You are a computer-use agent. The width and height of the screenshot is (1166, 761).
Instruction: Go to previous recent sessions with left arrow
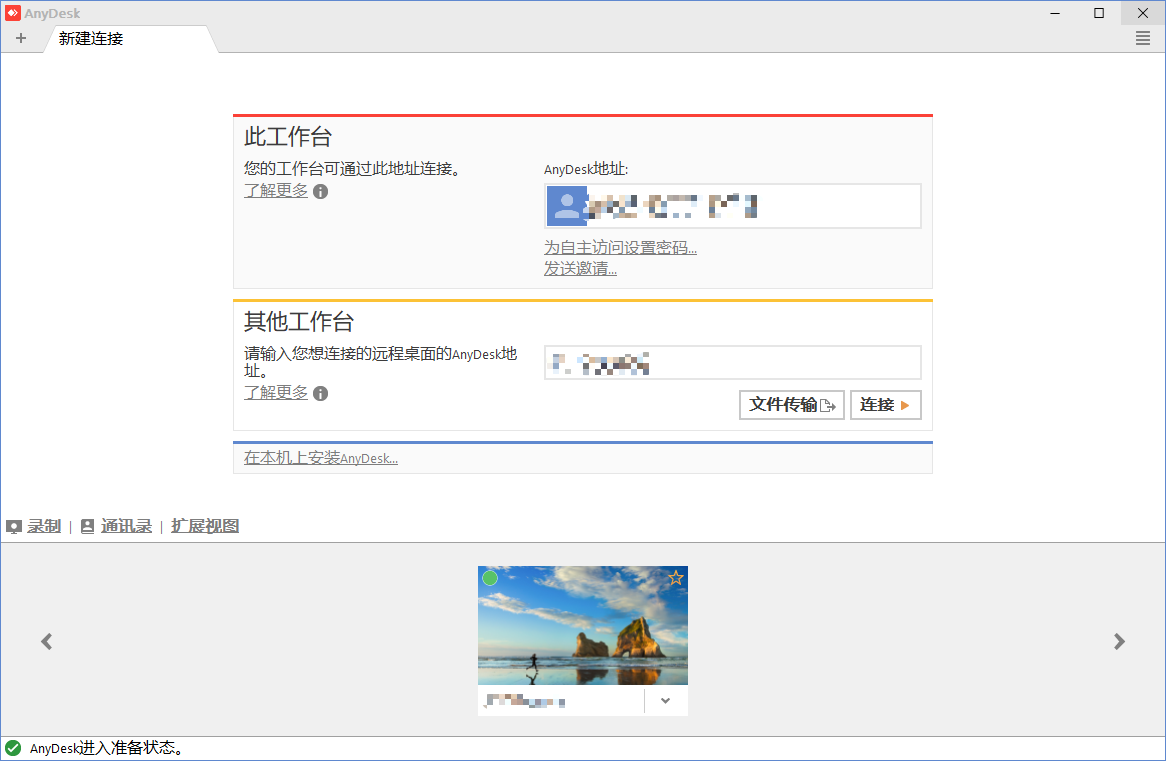pyautogui.click(x=46, y=641)
